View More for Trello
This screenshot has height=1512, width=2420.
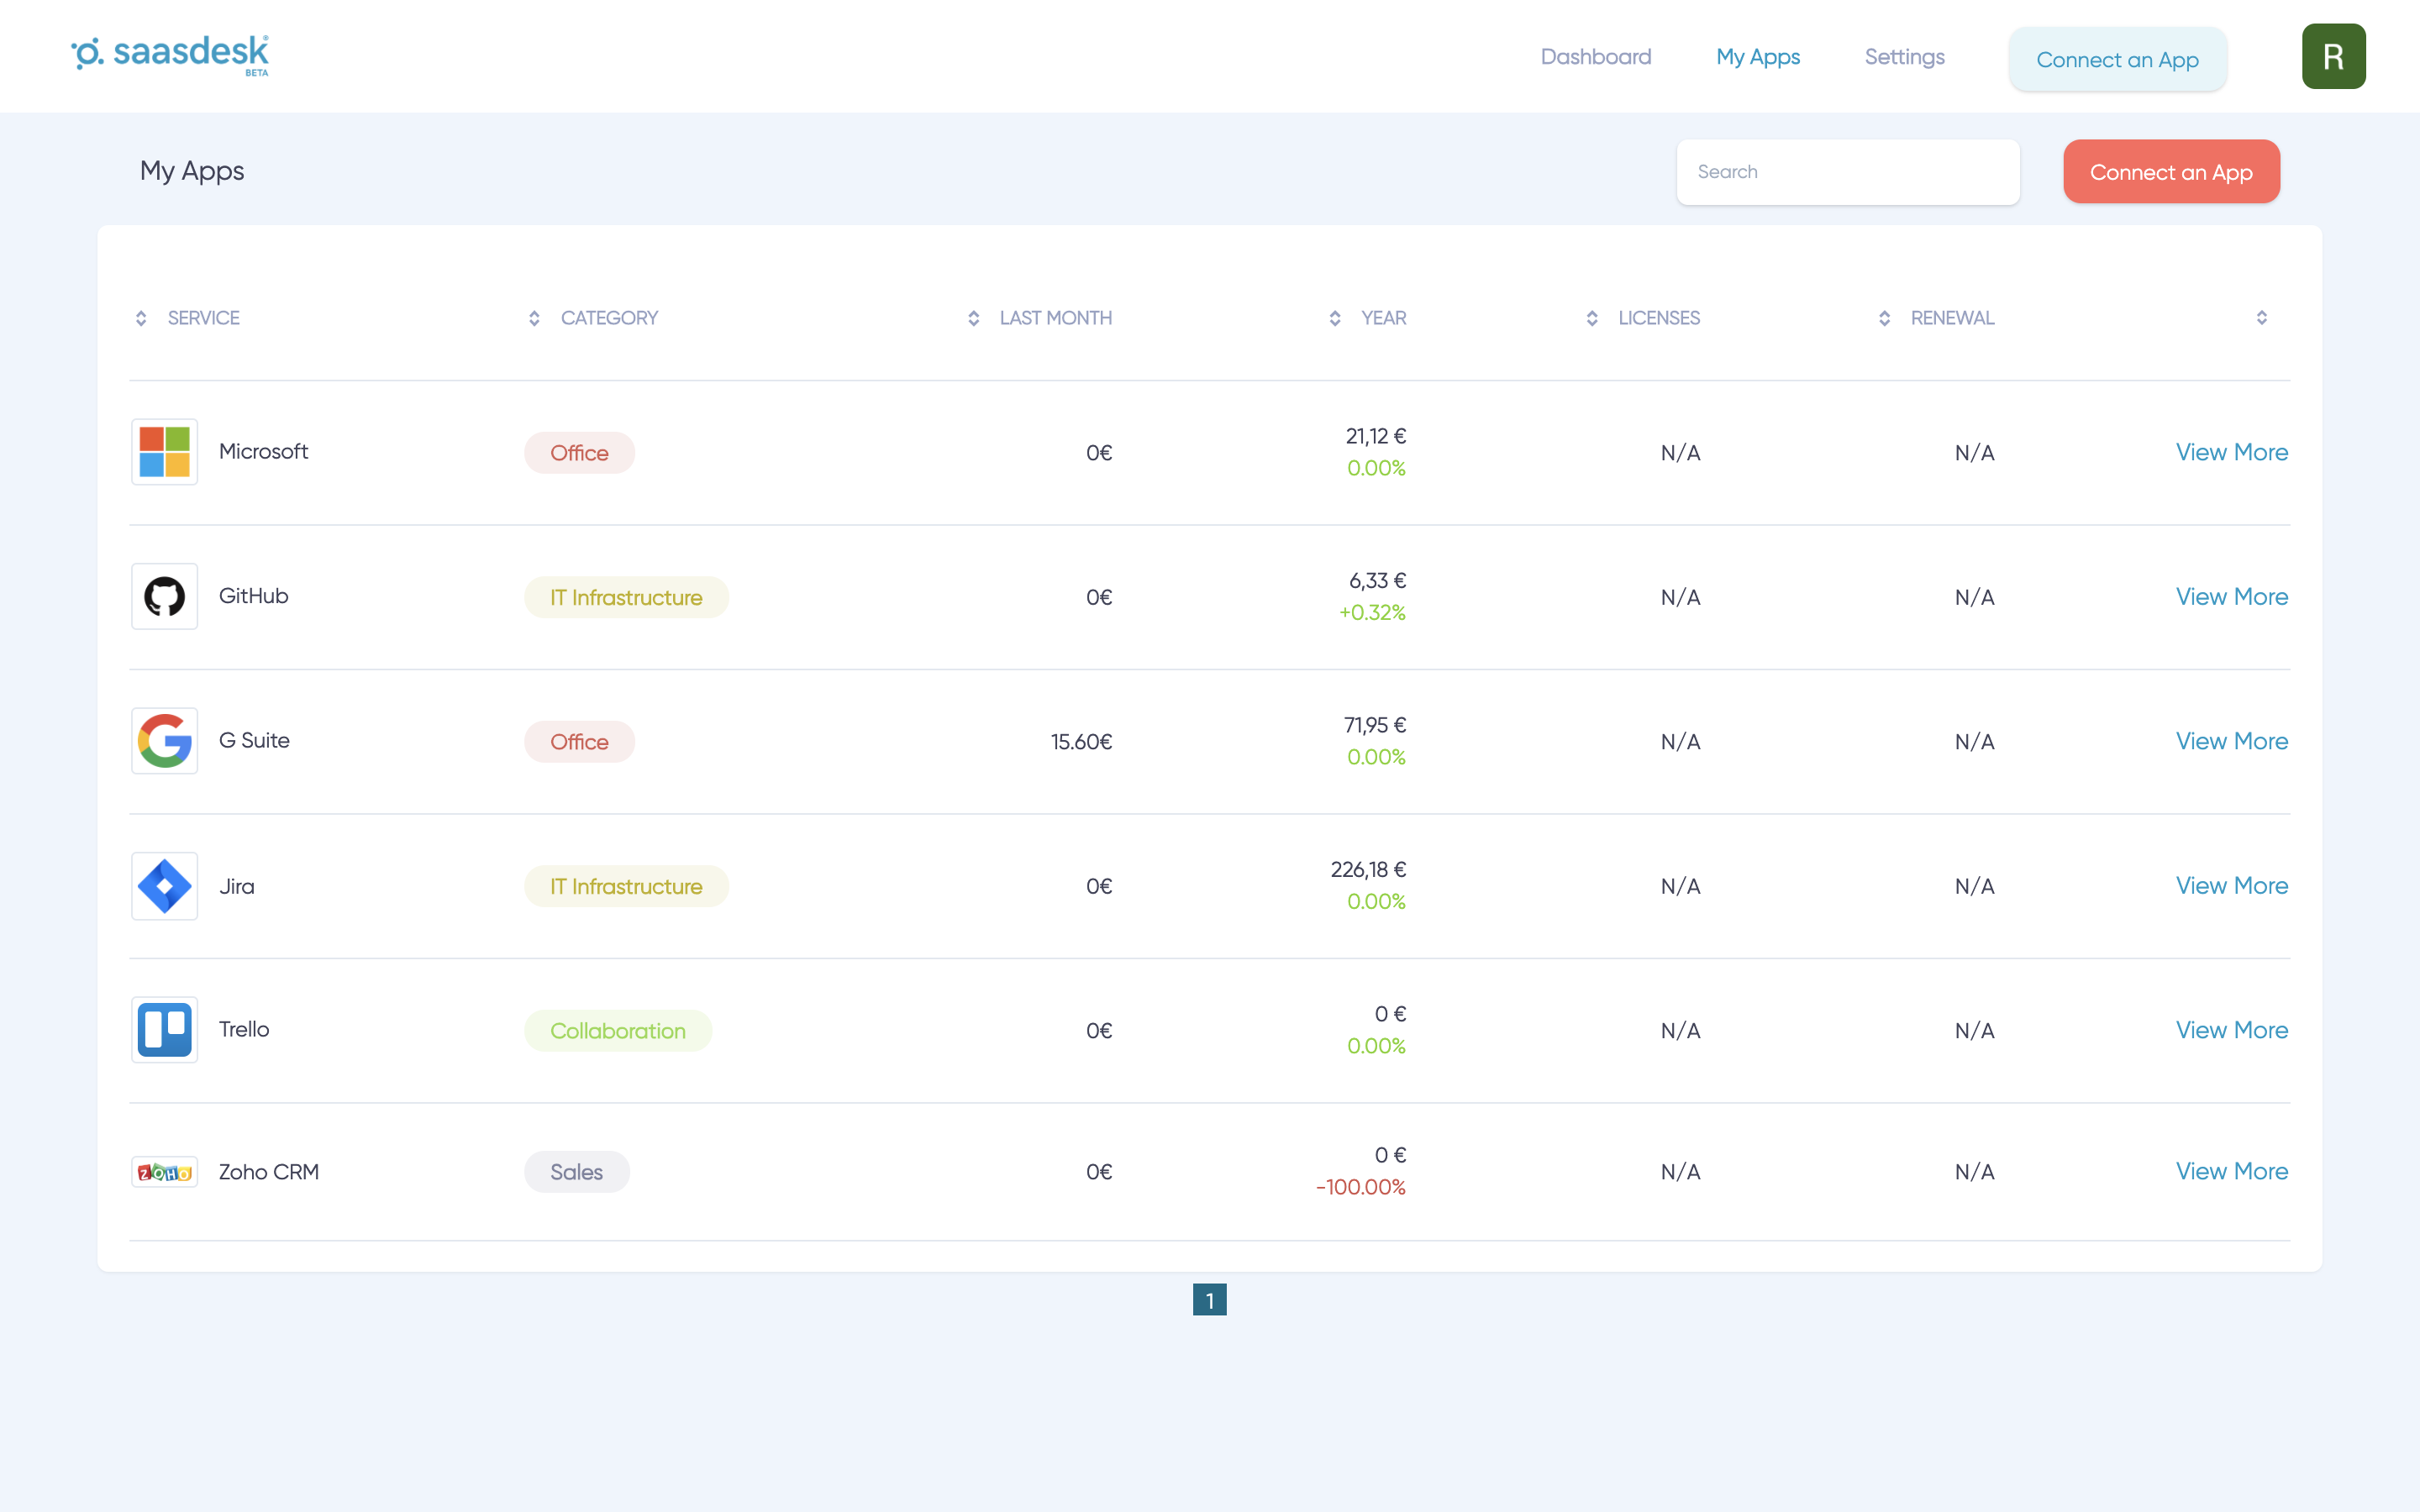pyautogui.click(x=2231, y=1030)
